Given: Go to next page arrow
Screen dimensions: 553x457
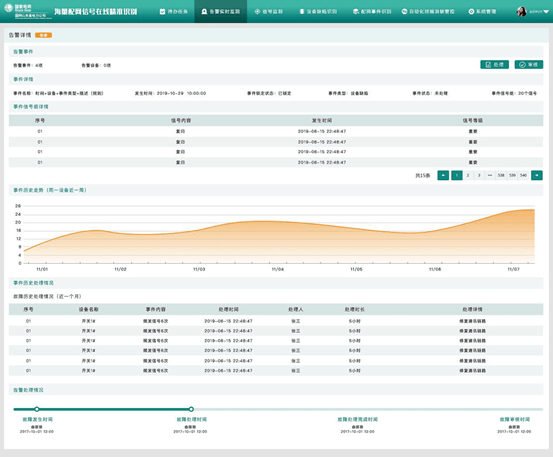Looking at the screenshot, I should tap(537, 175).
